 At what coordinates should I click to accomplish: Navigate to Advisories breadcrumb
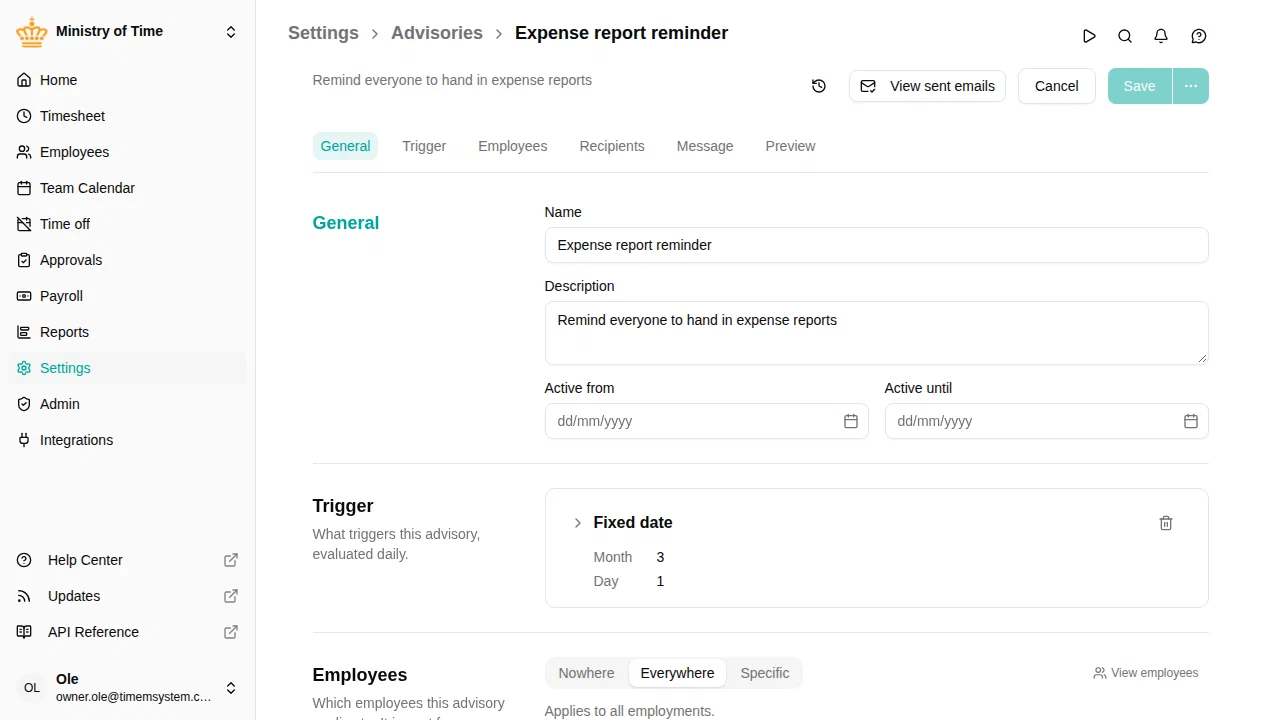tap(437, 33)
